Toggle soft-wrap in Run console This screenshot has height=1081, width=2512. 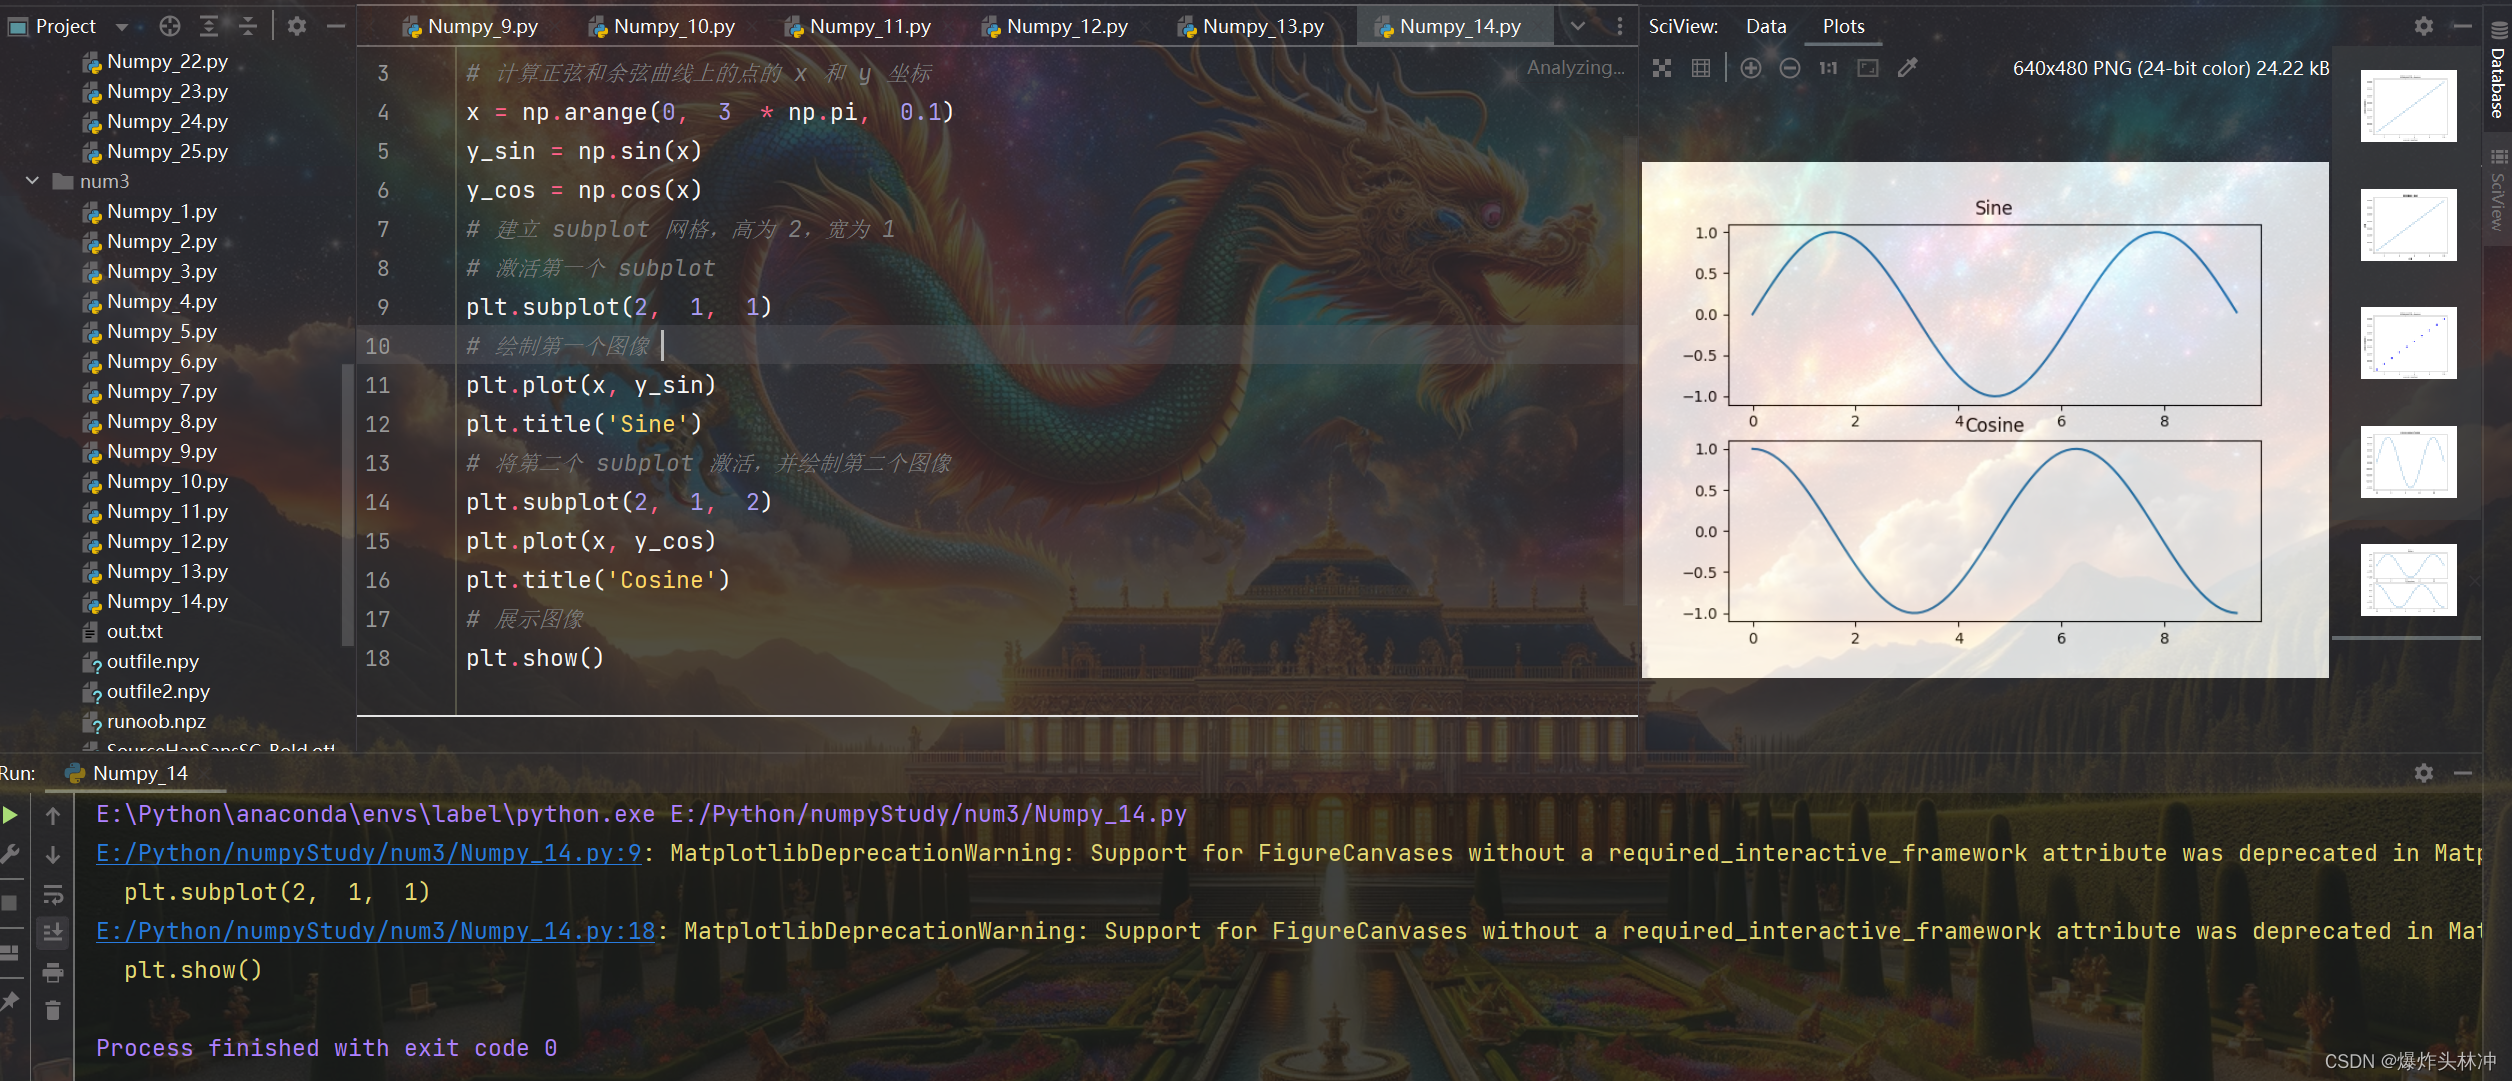pyautogui.click(x=53, y=894)
